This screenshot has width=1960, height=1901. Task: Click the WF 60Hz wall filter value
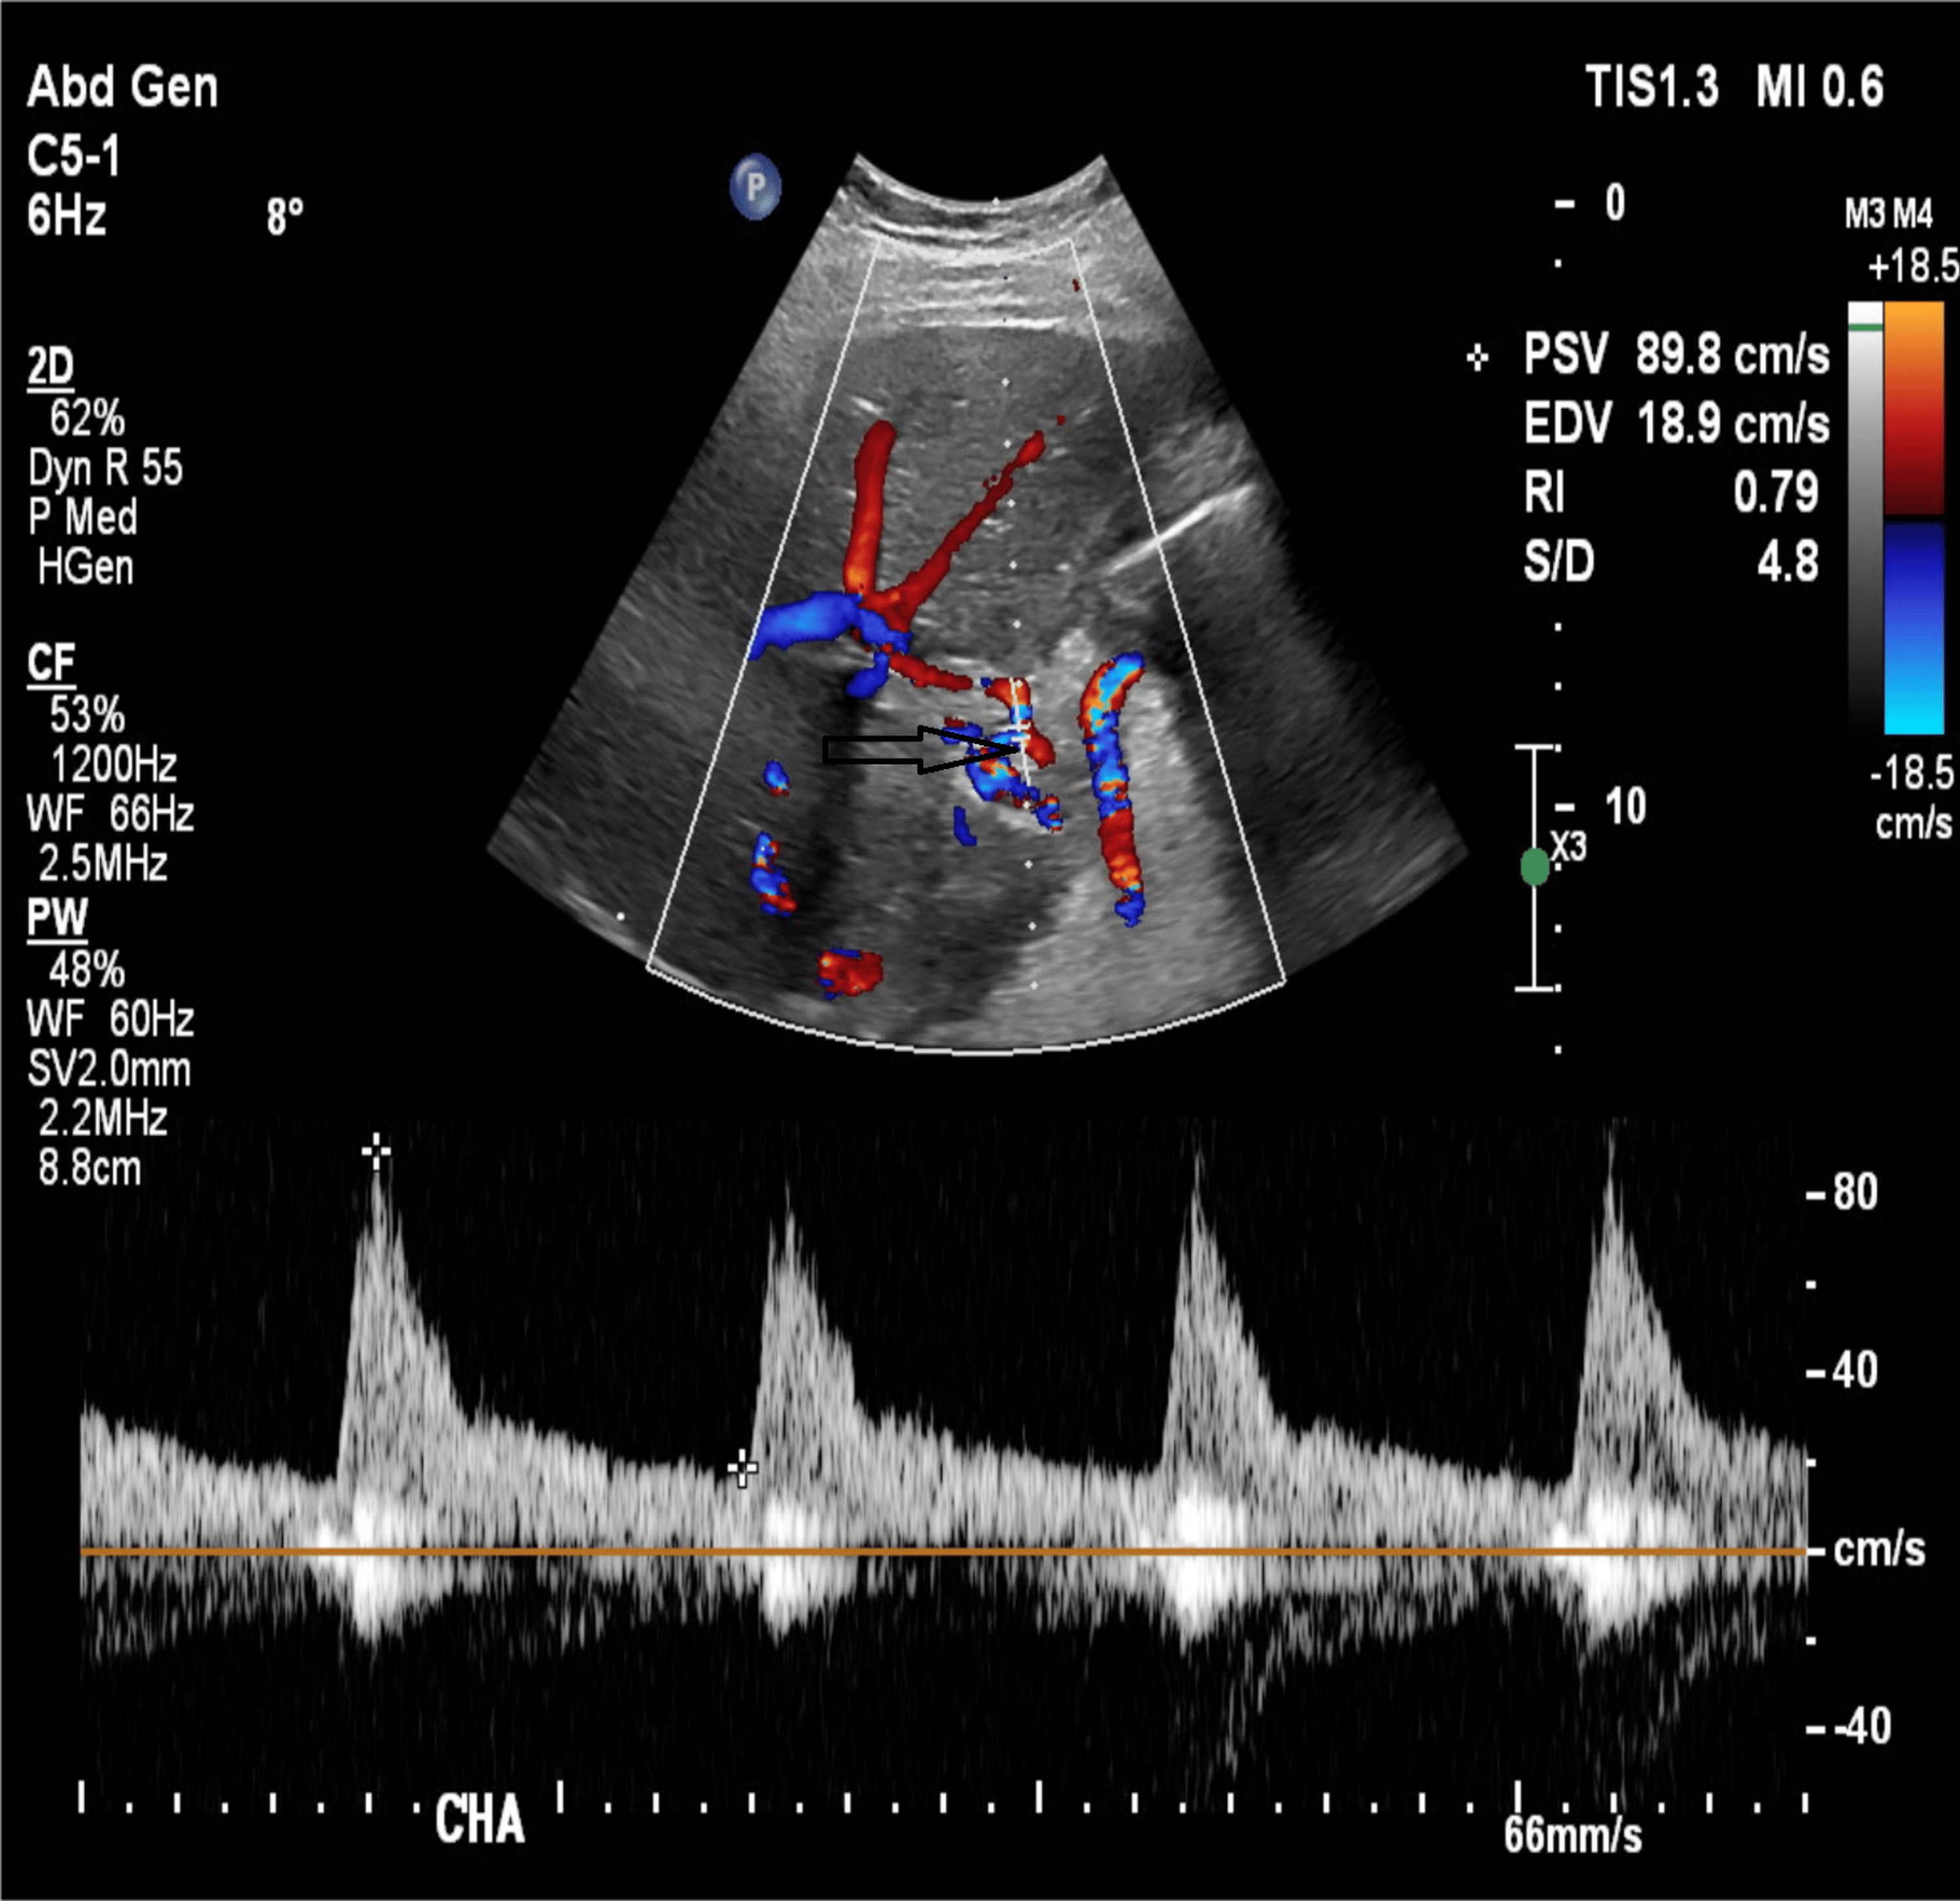click(110, 1020)
